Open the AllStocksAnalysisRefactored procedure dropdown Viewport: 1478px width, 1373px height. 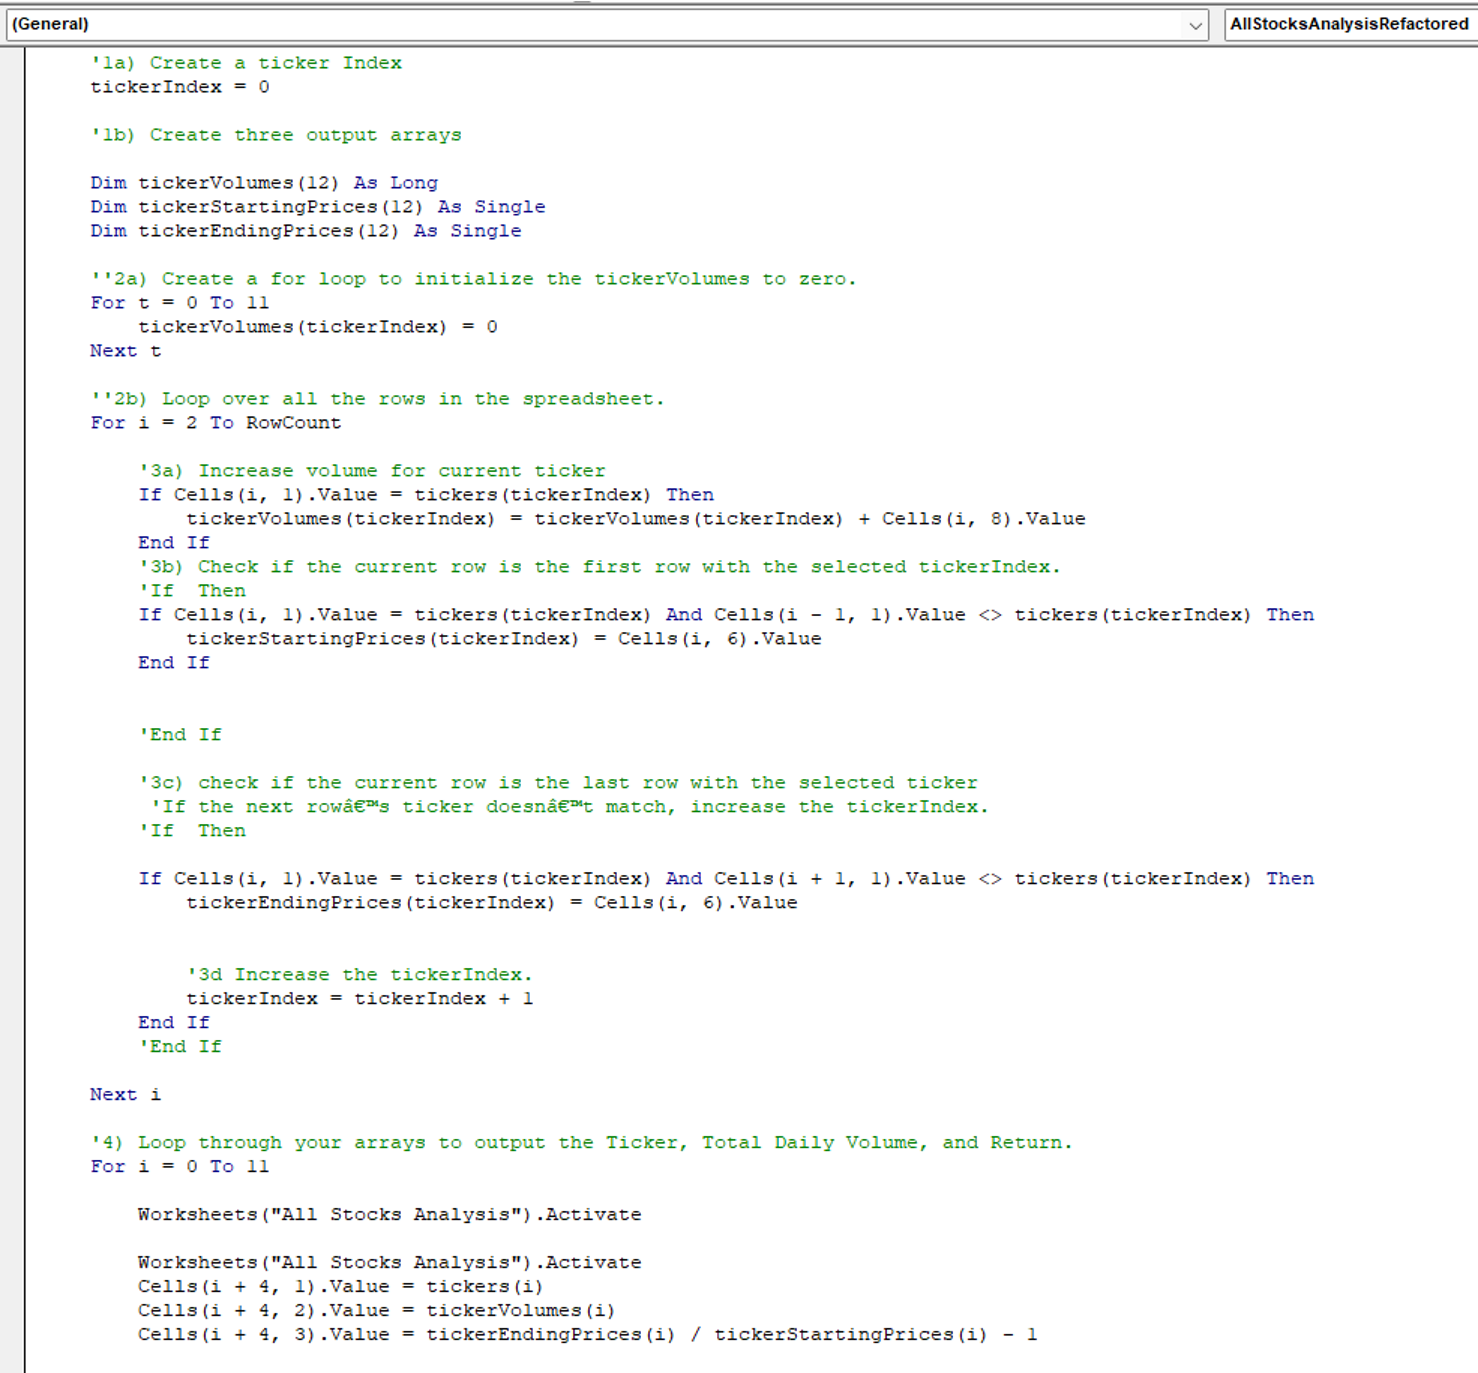point(1350,24)
